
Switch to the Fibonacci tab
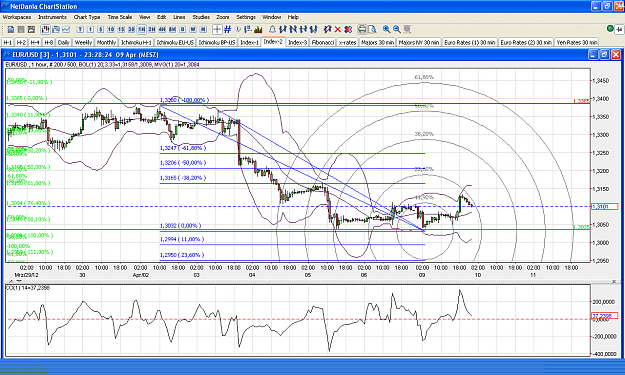tap(323, 42)
